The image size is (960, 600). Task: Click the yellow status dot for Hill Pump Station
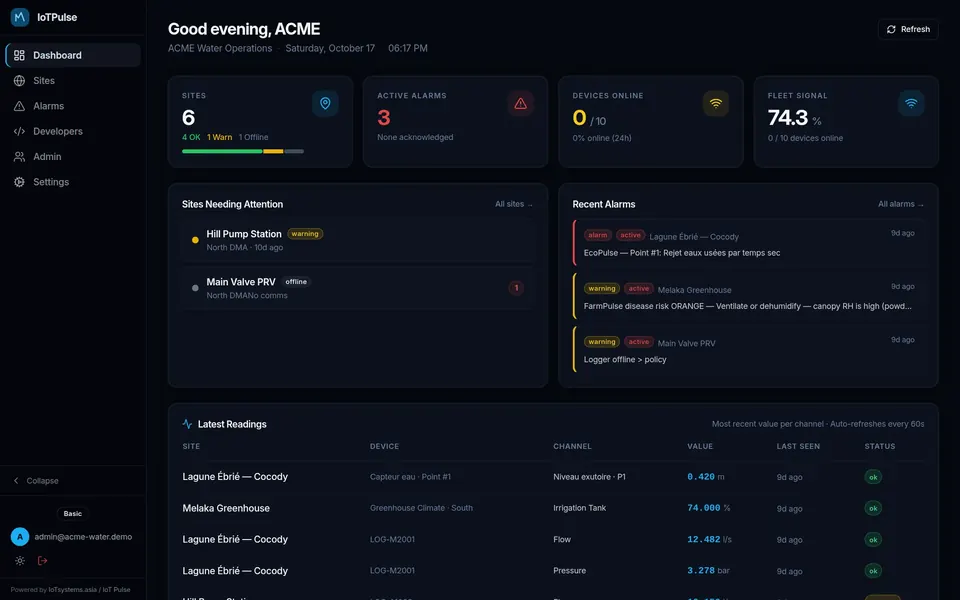coord(195,240)
